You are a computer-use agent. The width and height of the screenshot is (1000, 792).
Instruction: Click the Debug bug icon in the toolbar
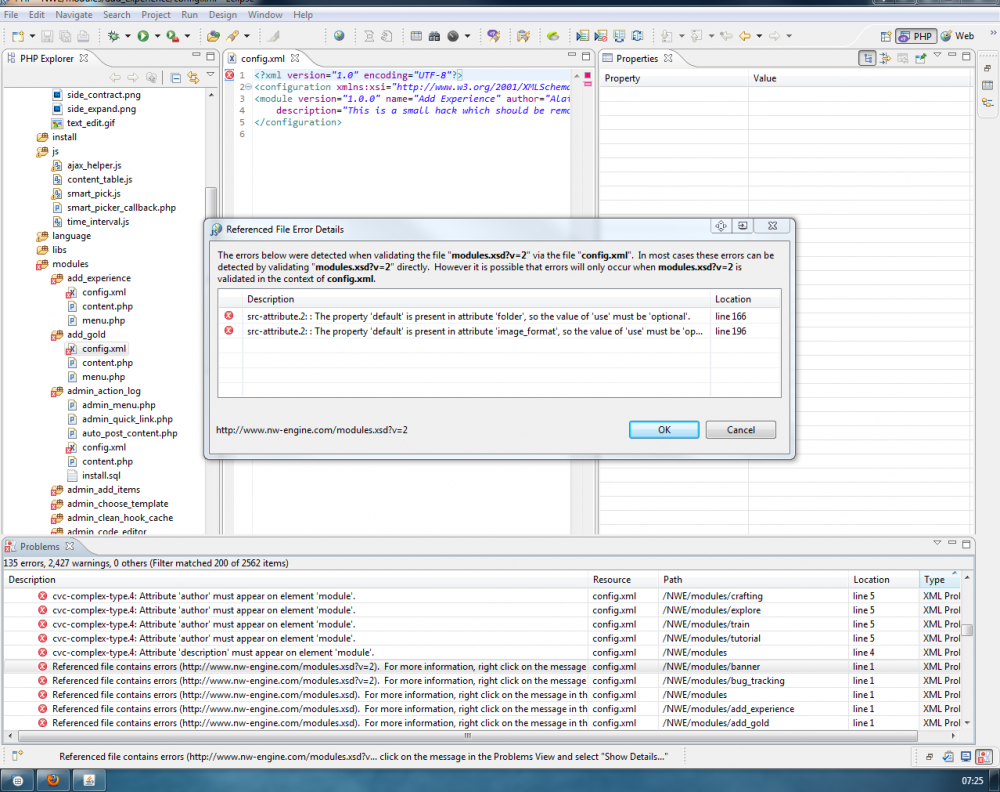[x=113, y=36]
